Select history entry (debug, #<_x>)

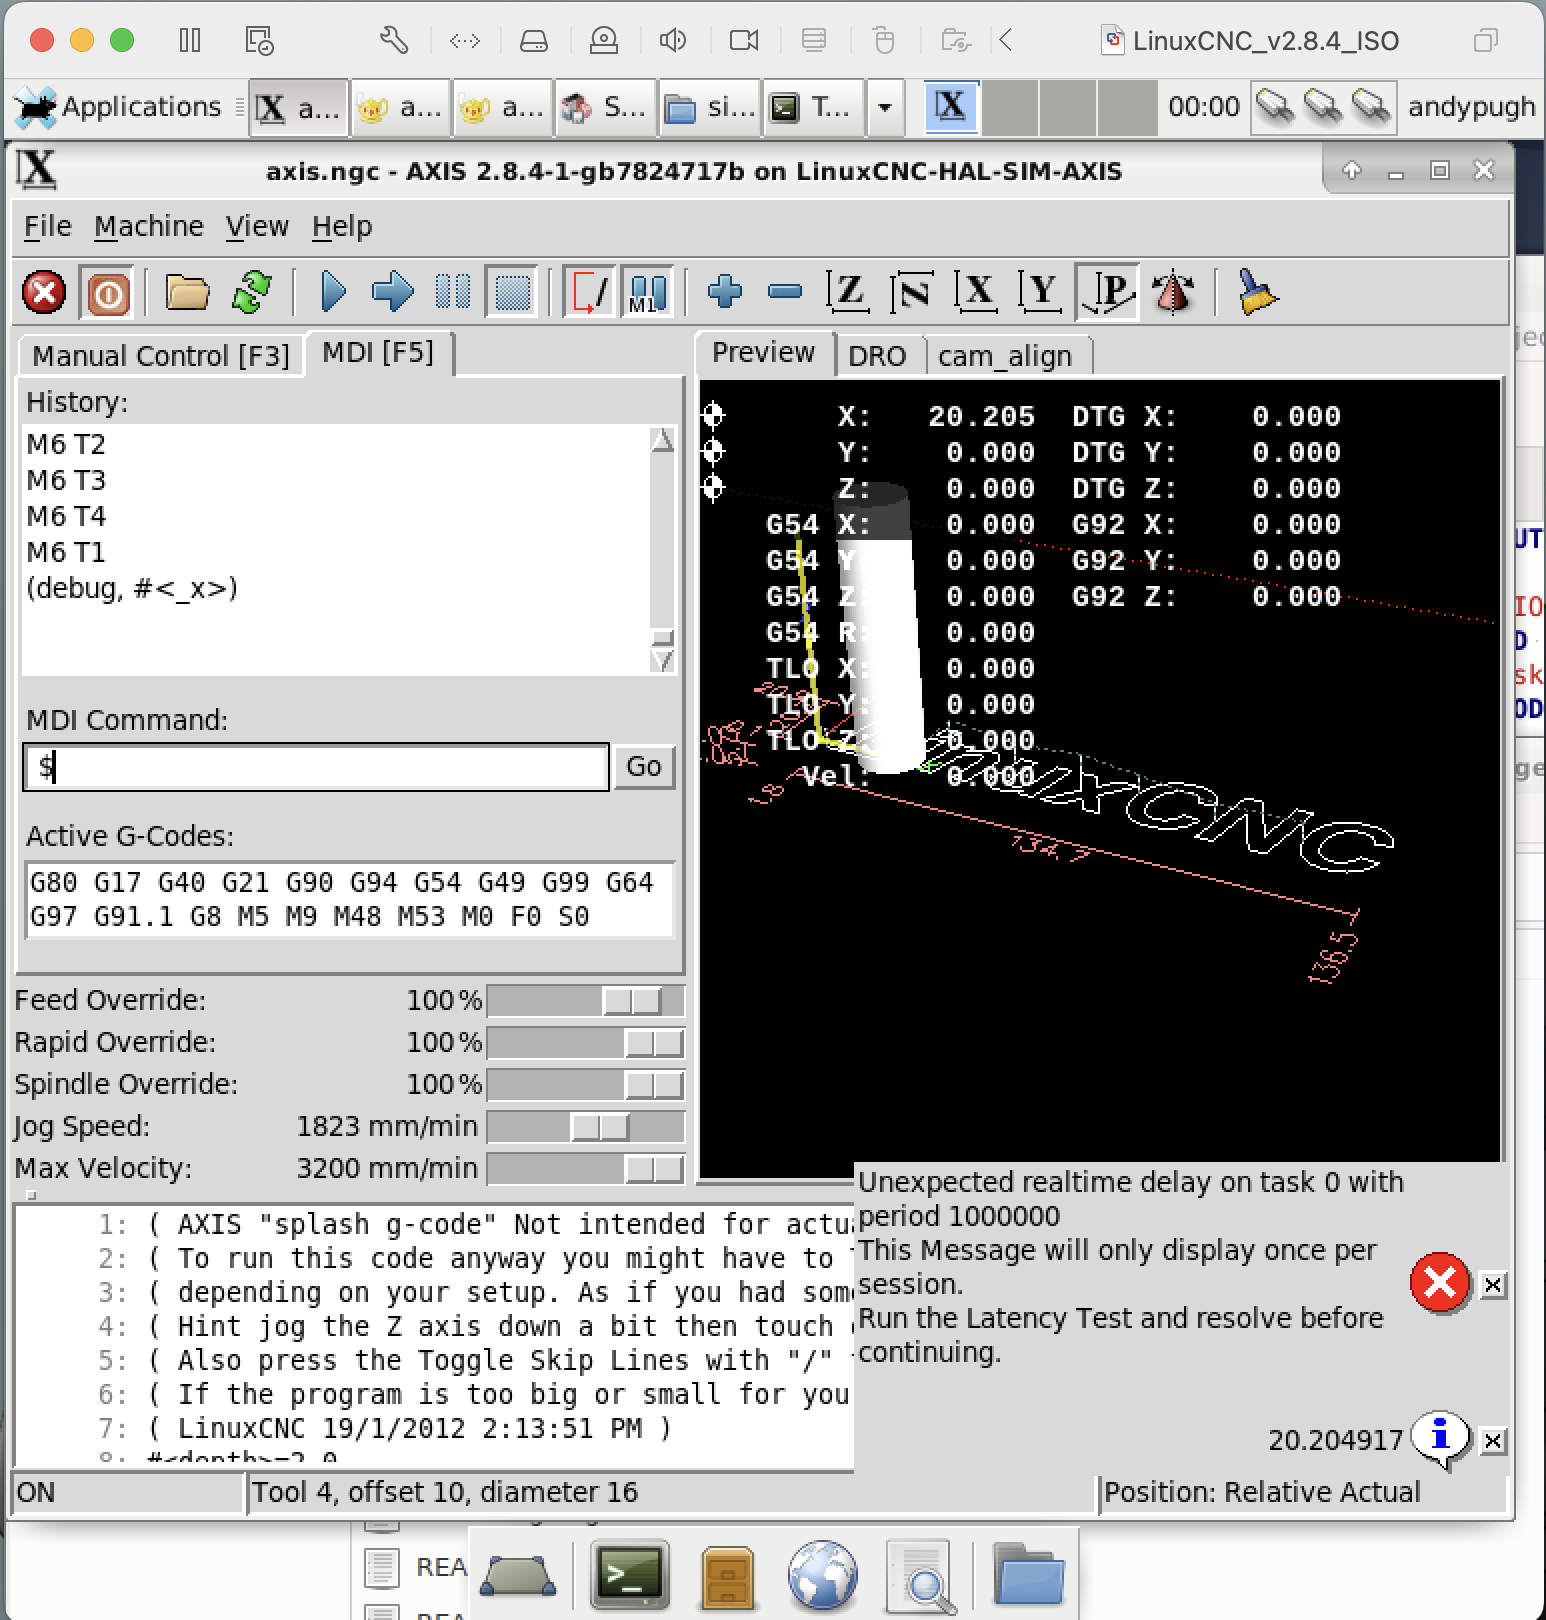point(132,588)
